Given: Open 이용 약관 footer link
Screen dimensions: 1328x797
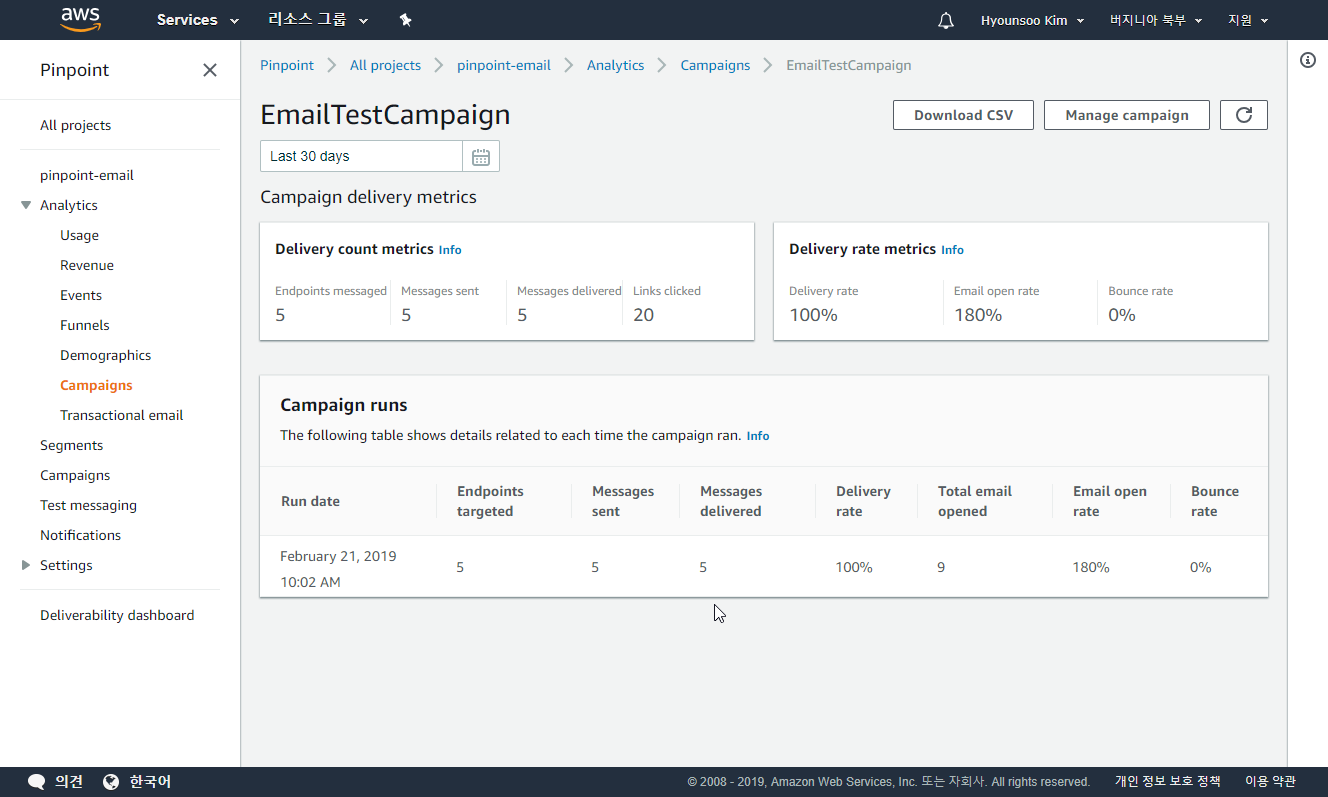Looking at the screenshot, I should [x=1270, y=782].
